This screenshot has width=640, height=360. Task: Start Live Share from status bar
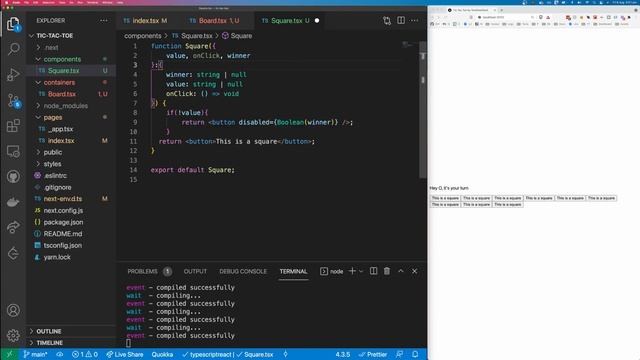click(x=124, y=354)
